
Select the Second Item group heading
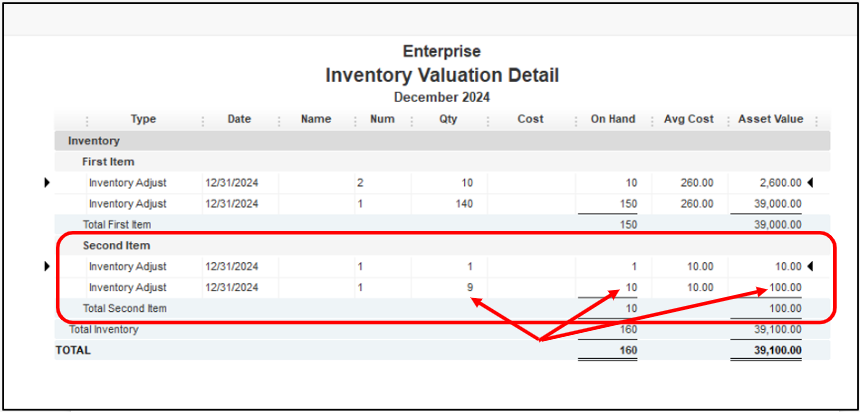(115, 246)
